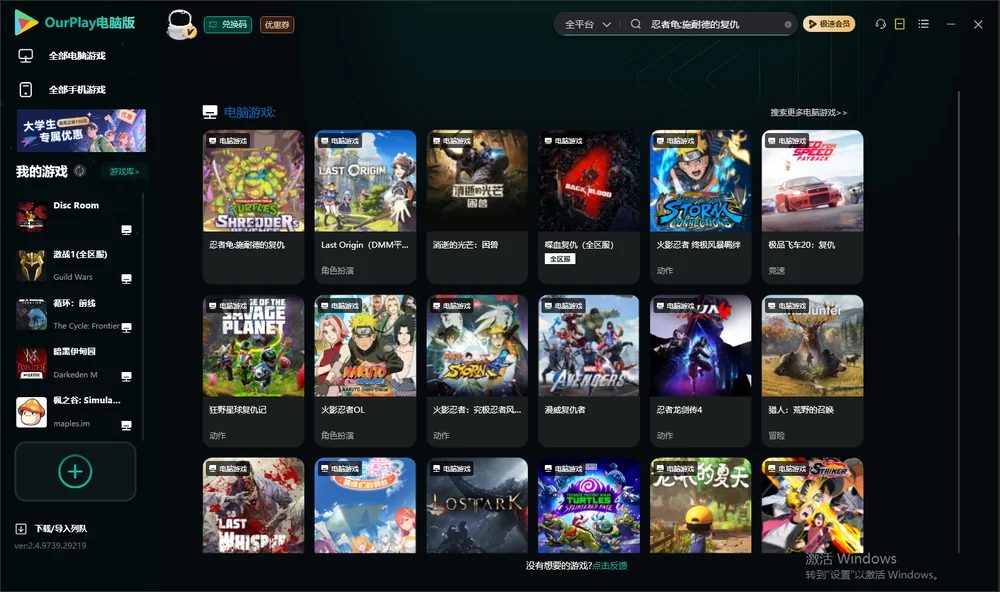The width and height of the screenshot is (1000, 592).
Task: Refresh the 我的游戏 list
Action: click(80, 171)
